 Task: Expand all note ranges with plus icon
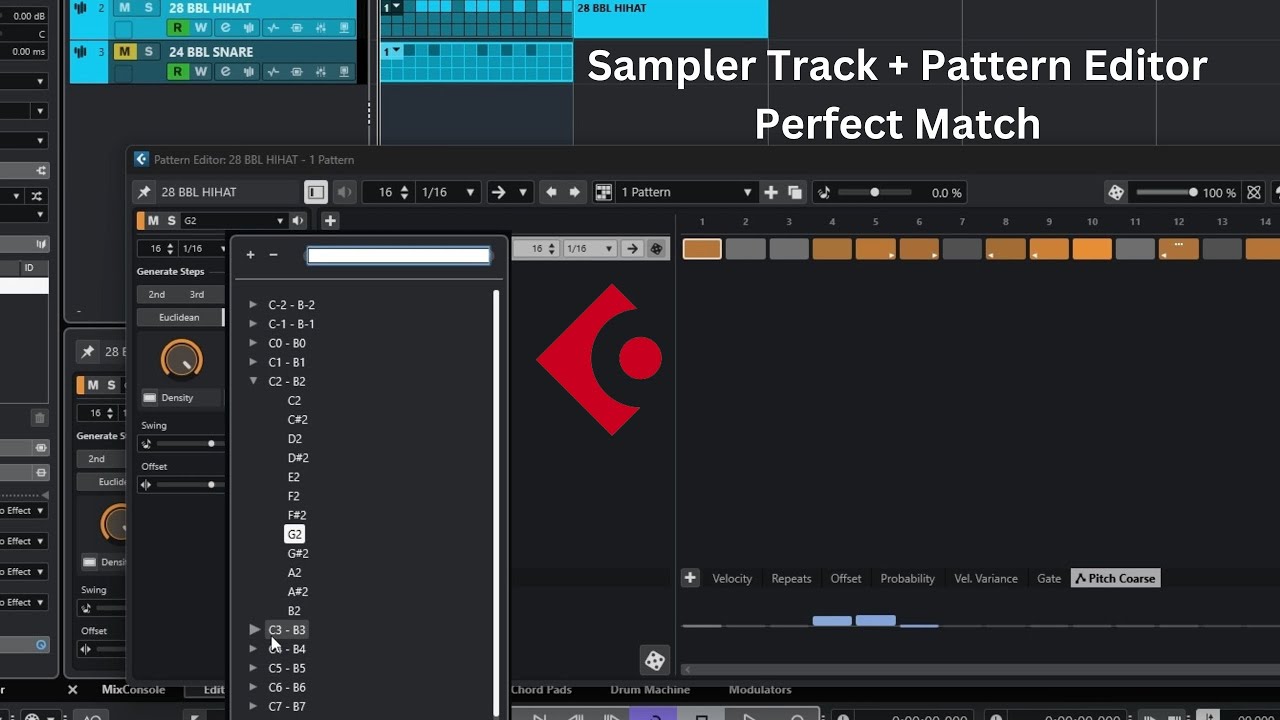pyautogui.click(x=250, y=255)
